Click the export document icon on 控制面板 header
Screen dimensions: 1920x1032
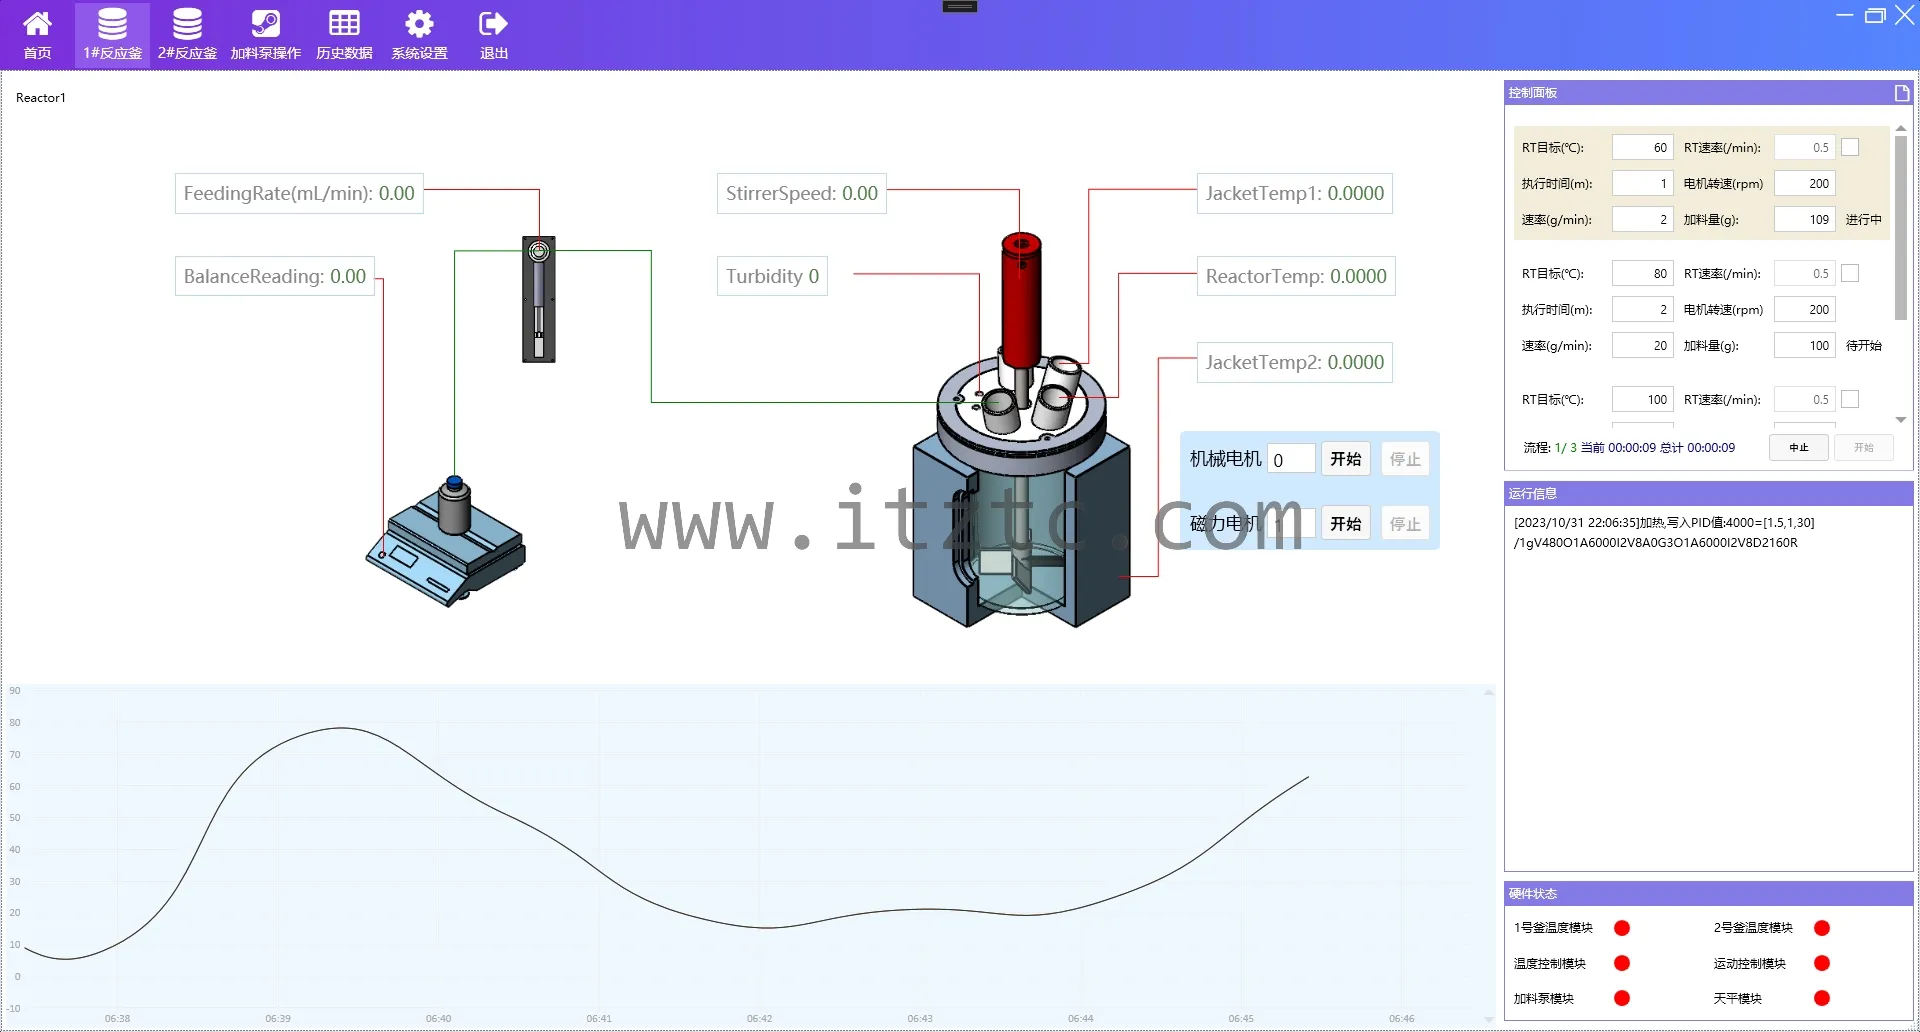coord(1900,92)
